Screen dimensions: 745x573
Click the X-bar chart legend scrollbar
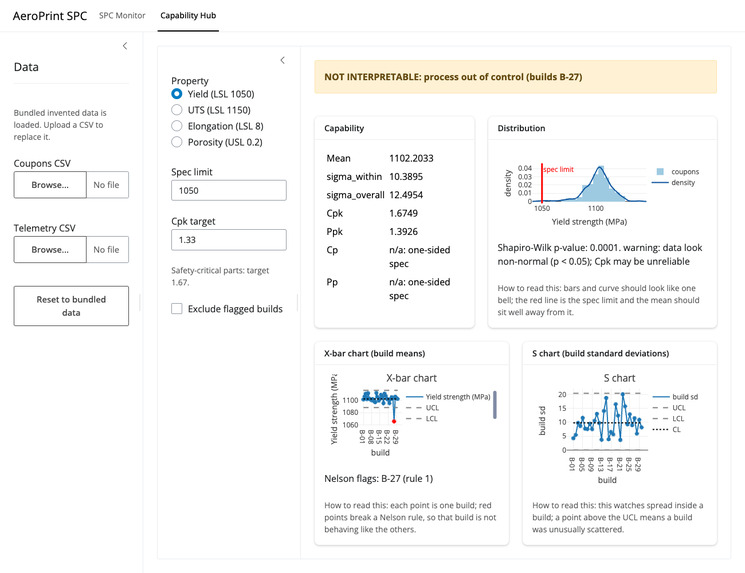tap(495, 405)
